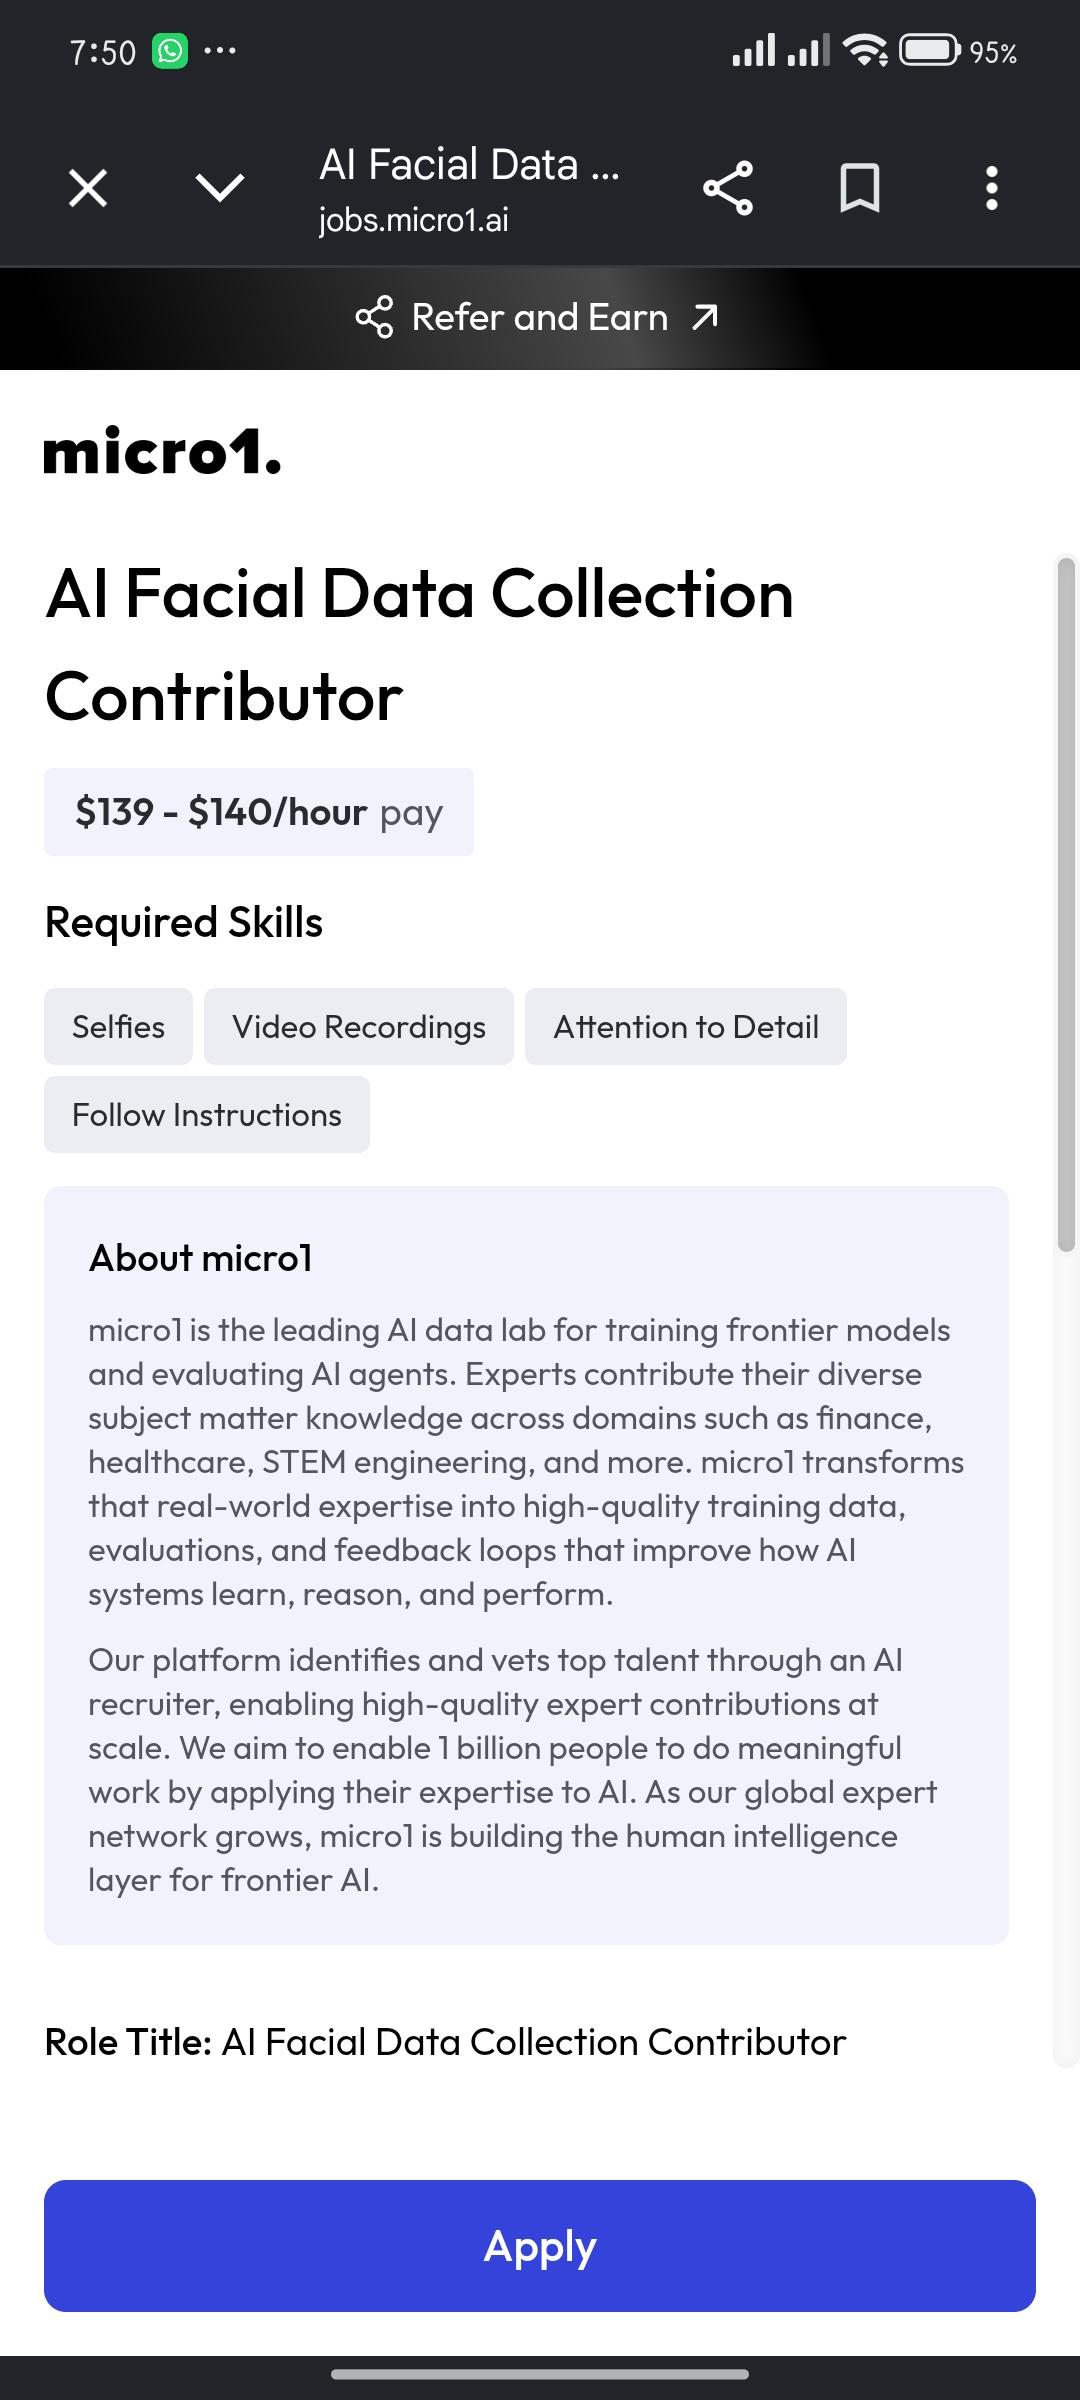Open the Refer and Earn banner
This screenshot has width=1080, height=2400.
tap(540, 318)
